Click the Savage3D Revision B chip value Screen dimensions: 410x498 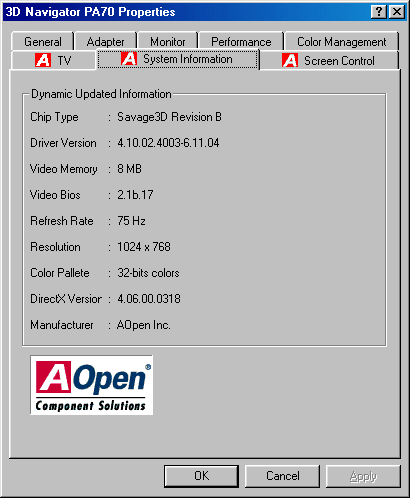point(169,117)
